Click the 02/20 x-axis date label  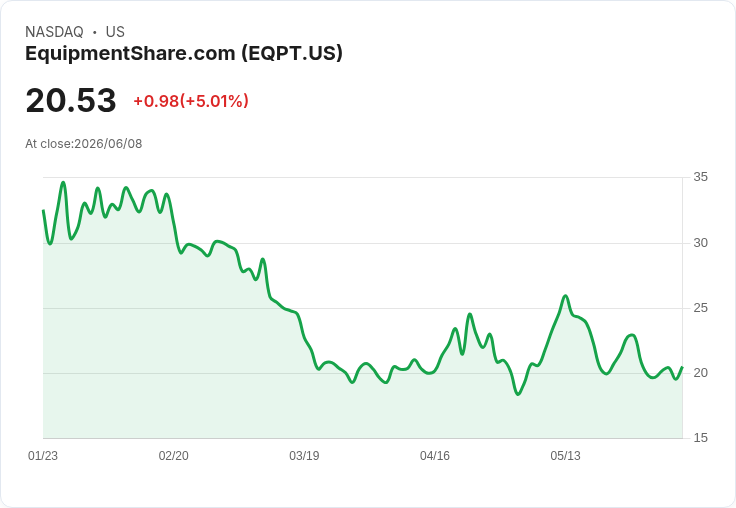pos(174,456)
